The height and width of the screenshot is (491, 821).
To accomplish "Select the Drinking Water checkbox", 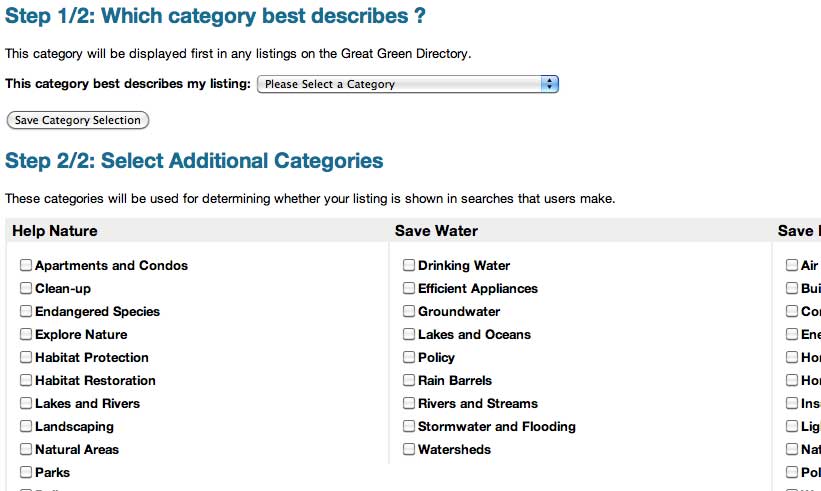I will click(x=409, y=266).
